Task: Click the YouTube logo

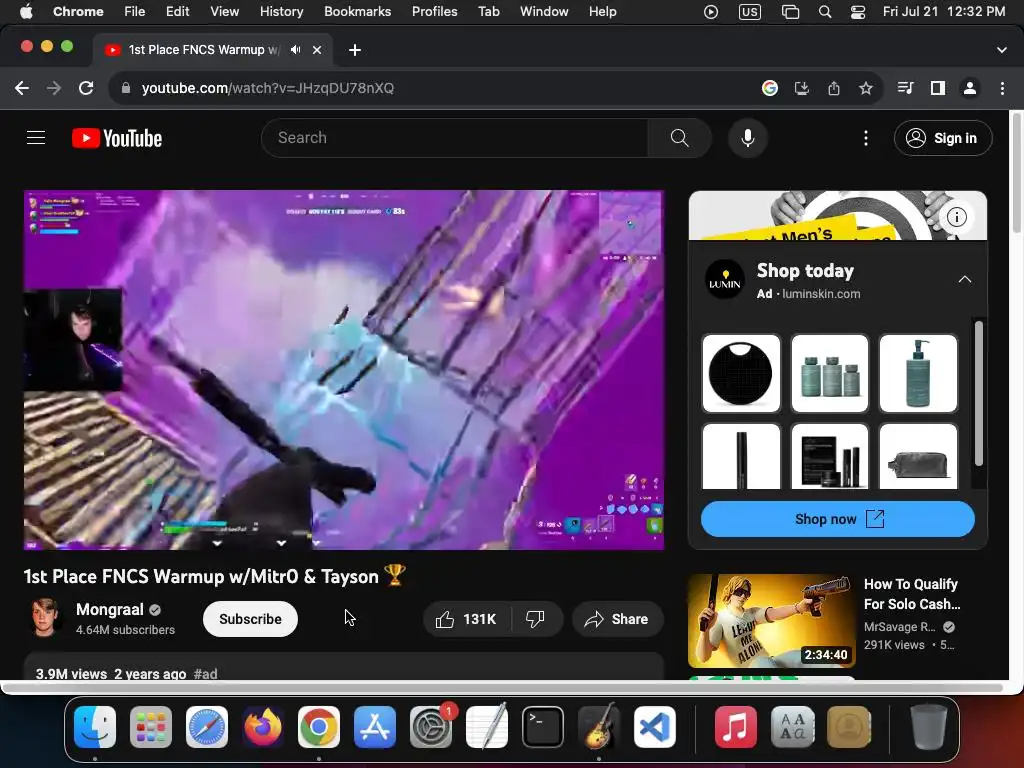Action: pos(117,138)
